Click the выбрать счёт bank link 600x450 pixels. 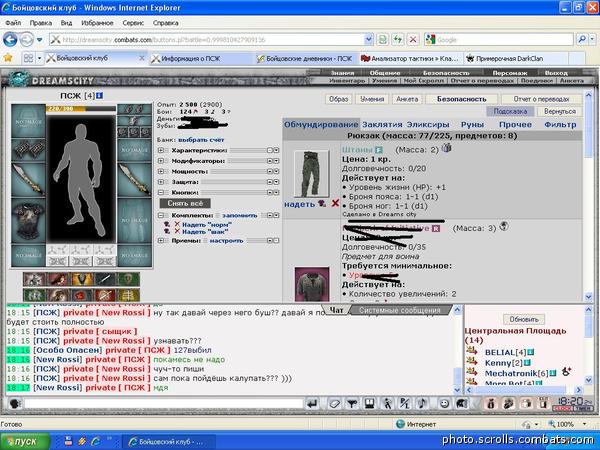201,140
